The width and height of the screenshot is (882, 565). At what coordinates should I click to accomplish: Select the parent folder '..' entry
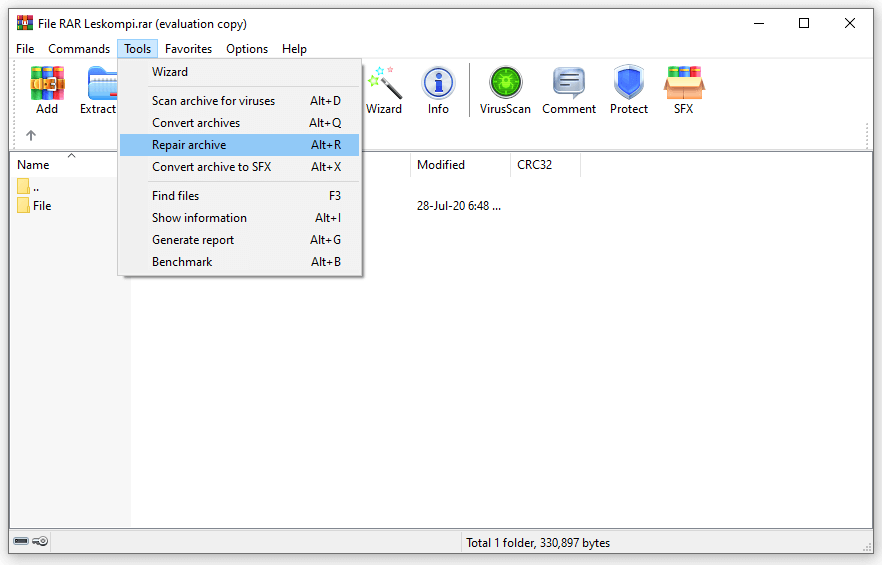pos(28,187)
